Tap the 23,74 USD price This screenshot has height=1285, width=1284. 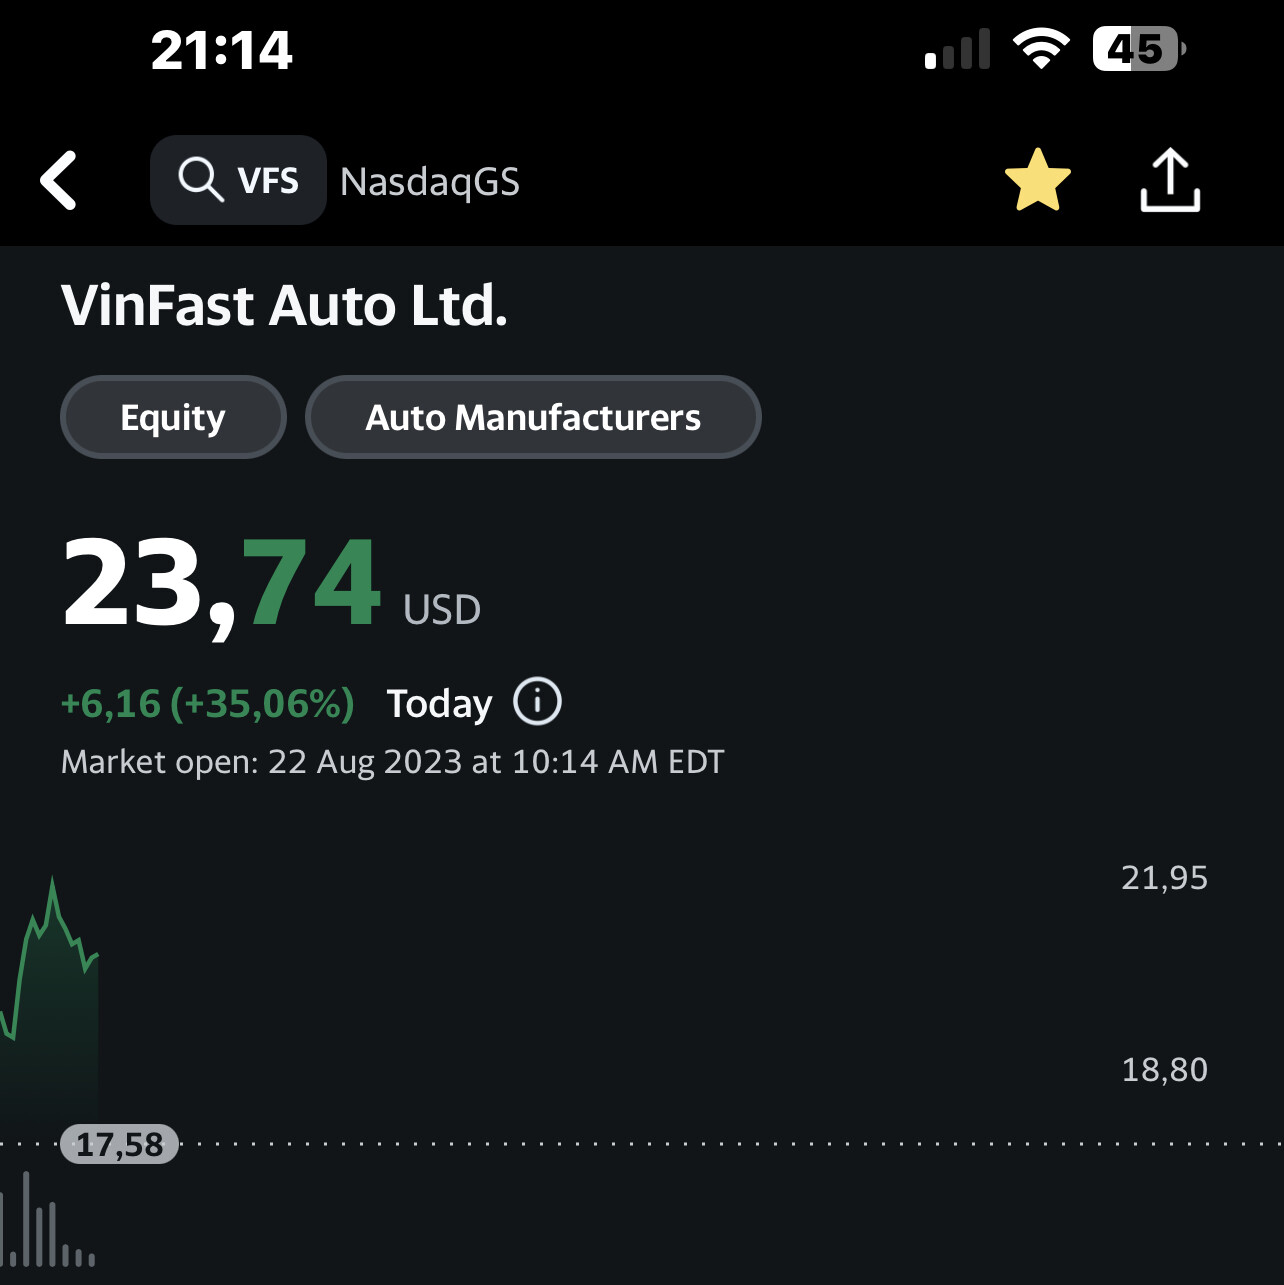pos(270,584)
